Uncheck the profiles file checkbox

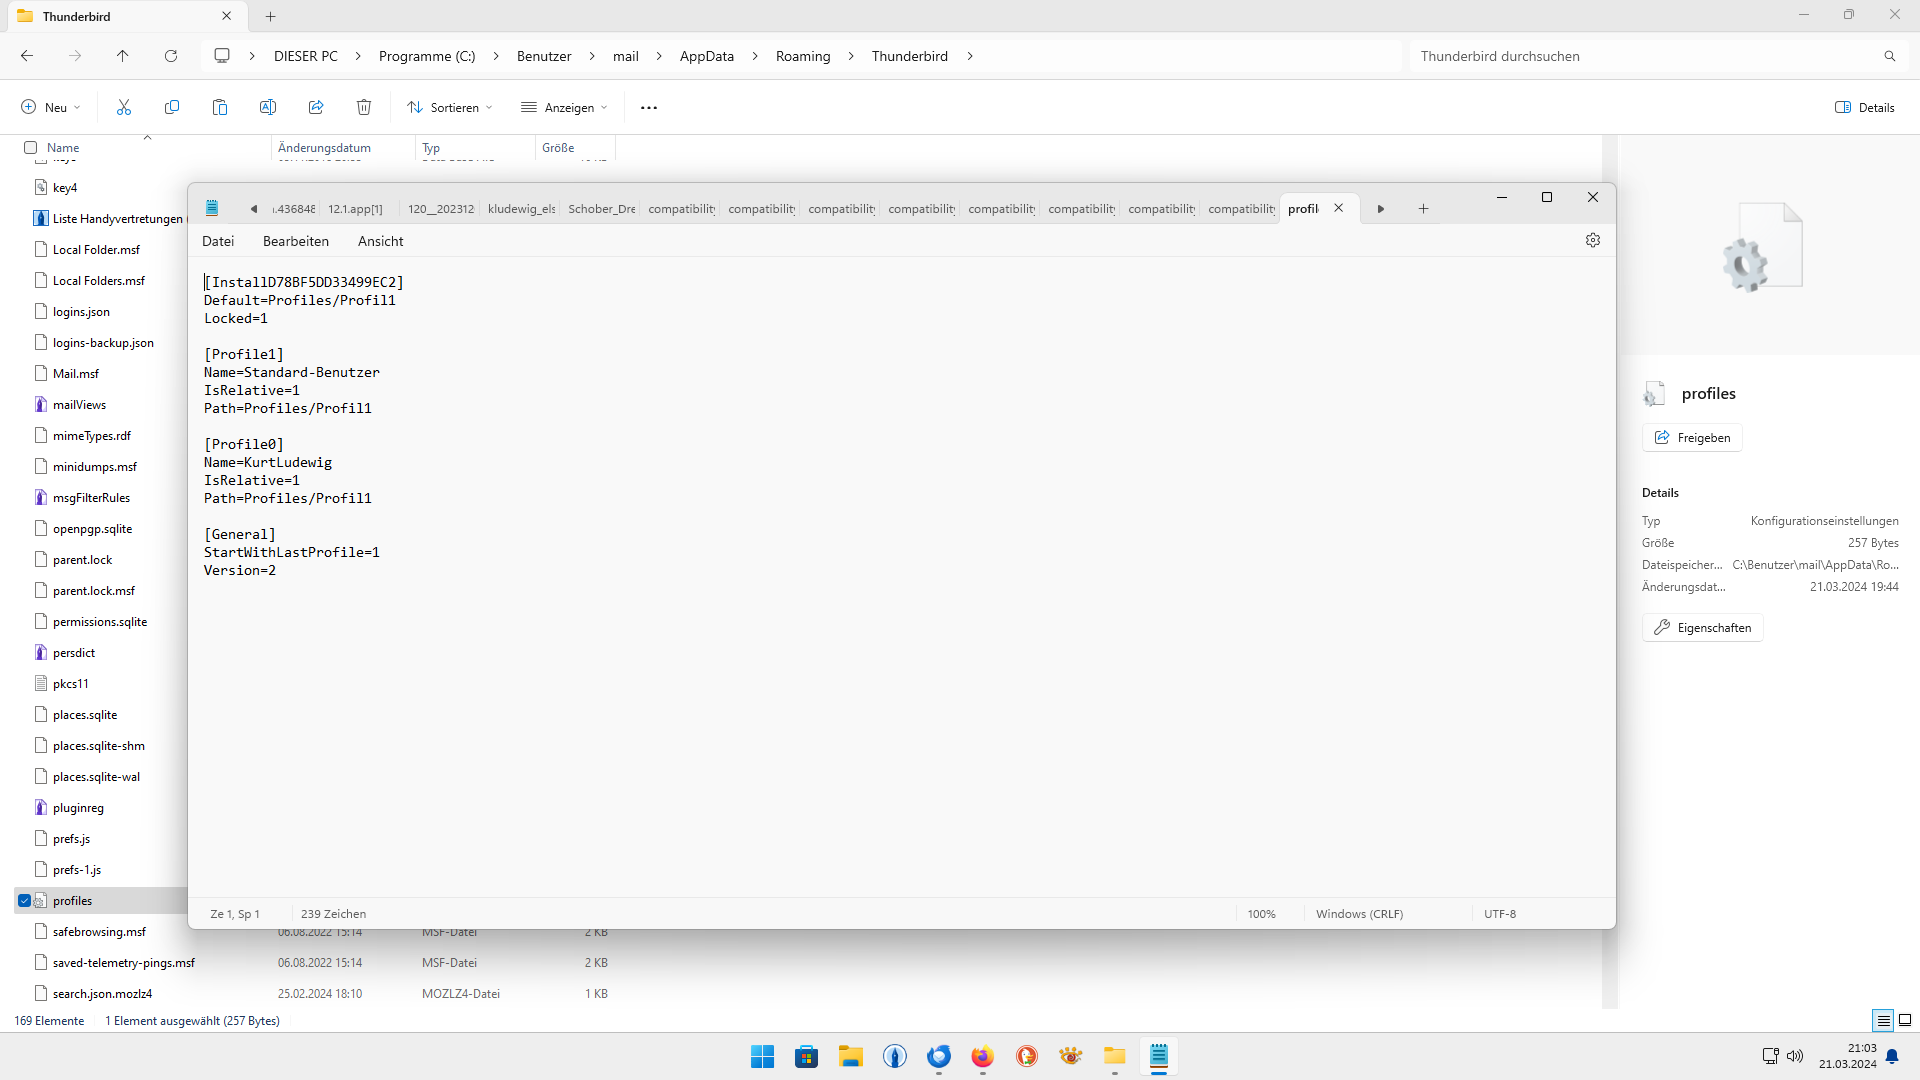tap(24, 900)
